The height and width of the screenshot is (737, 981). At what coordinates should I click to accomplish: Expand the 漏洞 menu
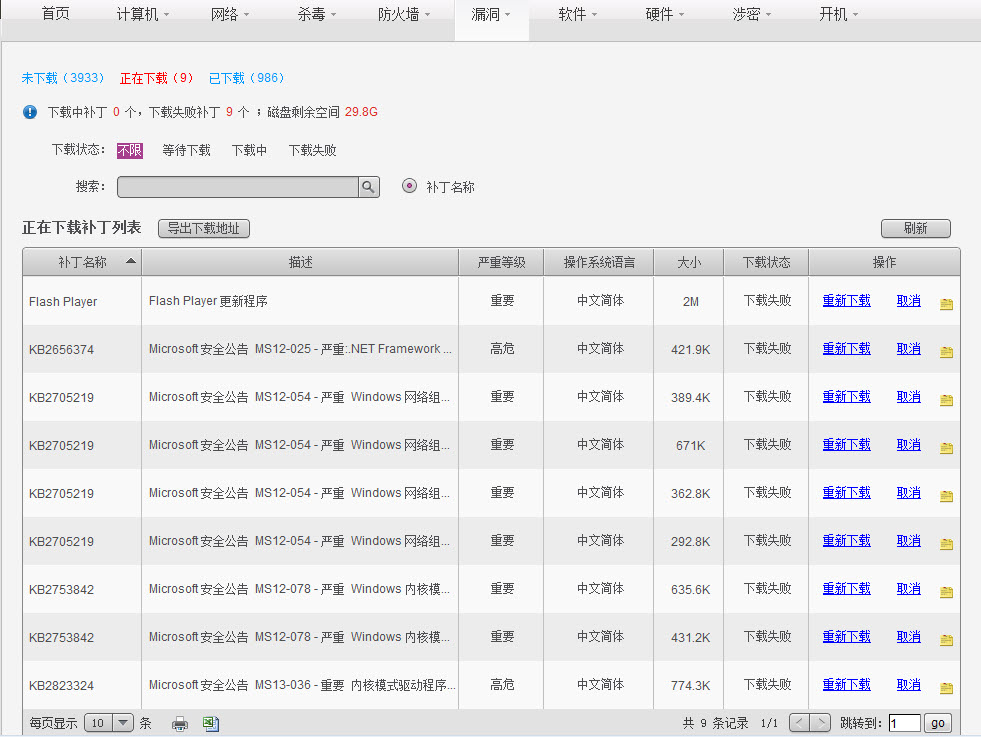point(491,15)
